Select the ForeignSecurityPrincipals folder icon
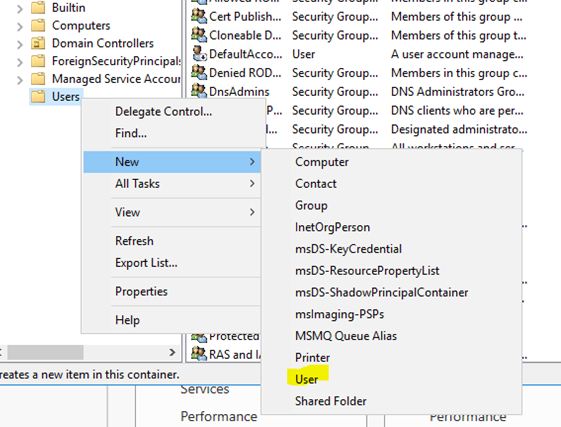The height and width of the screenshot is (427, 561). pyautogui.click(x=38, y=61)
